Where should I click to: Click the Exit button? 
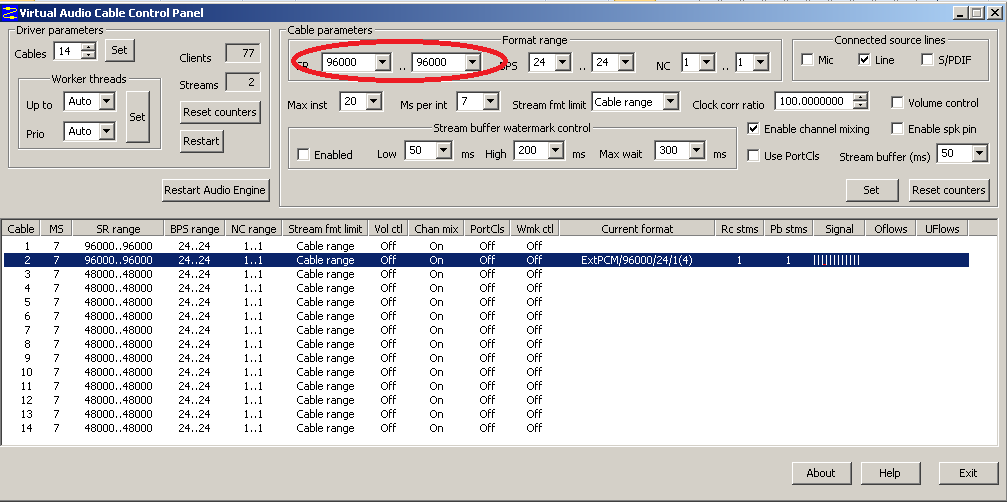[968, 473]
